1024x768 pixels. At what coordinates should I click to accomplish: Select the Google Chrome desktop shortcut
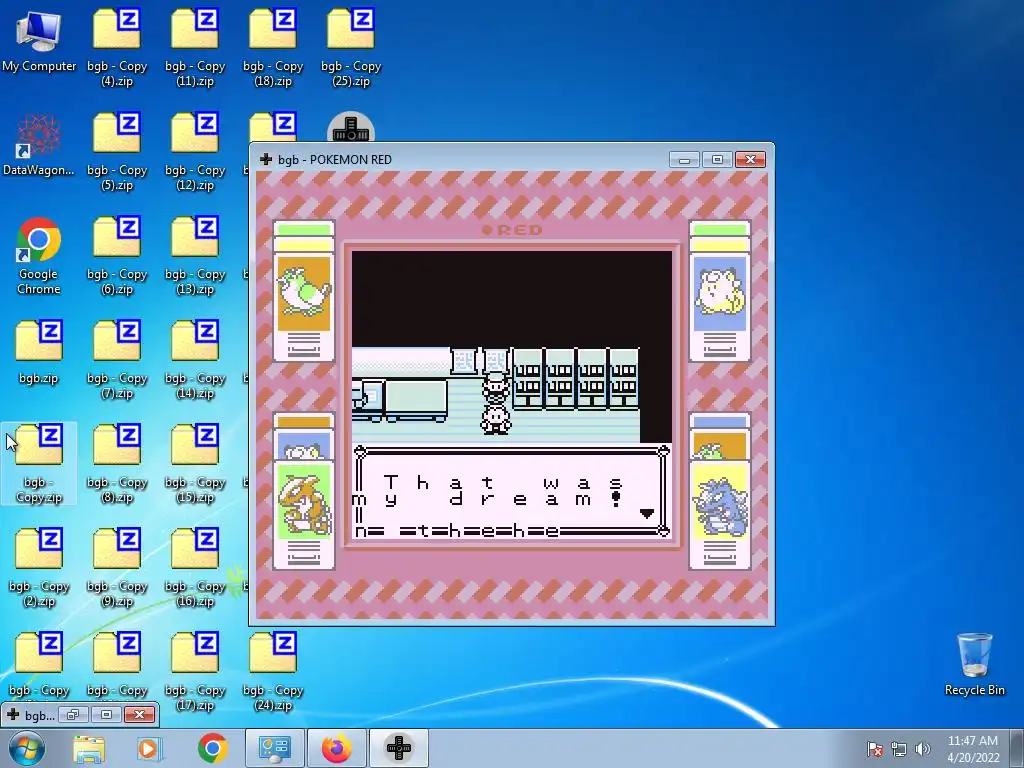pos(39,256)
